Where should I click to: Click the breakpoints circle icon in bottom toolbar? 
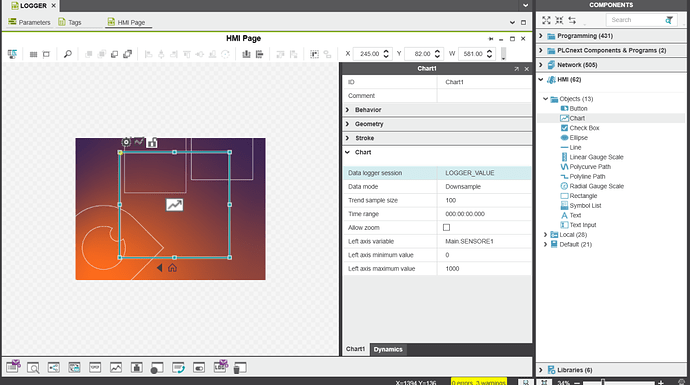(x=157, y=368)
